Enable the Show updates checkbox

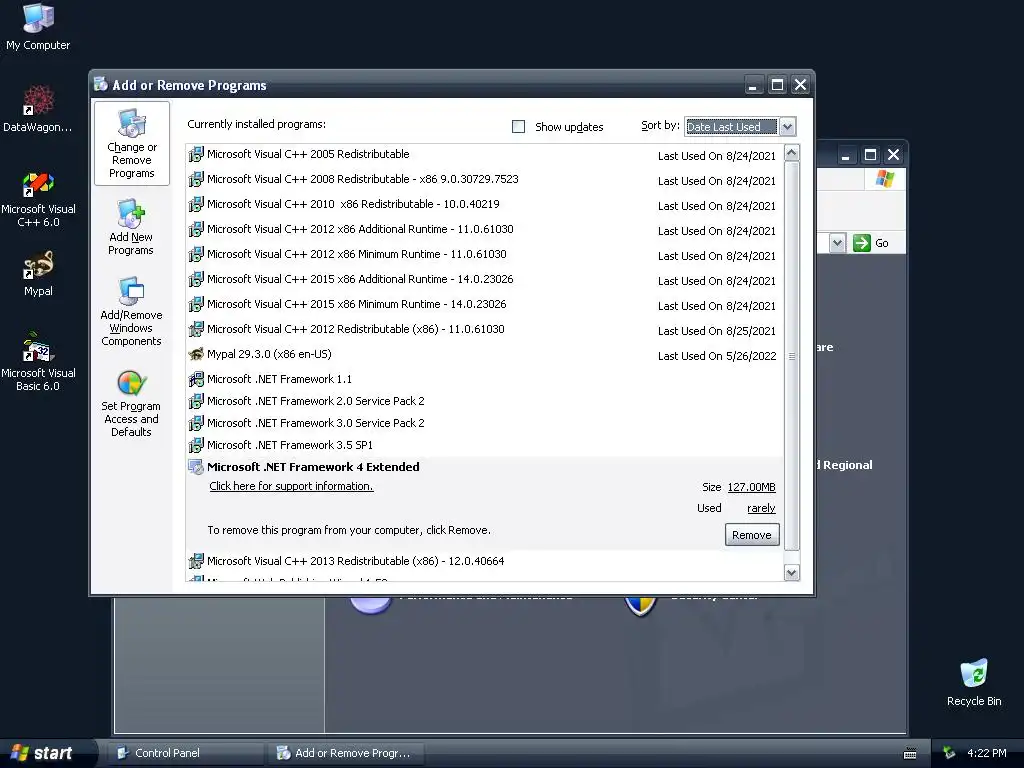tap(519, 127)
